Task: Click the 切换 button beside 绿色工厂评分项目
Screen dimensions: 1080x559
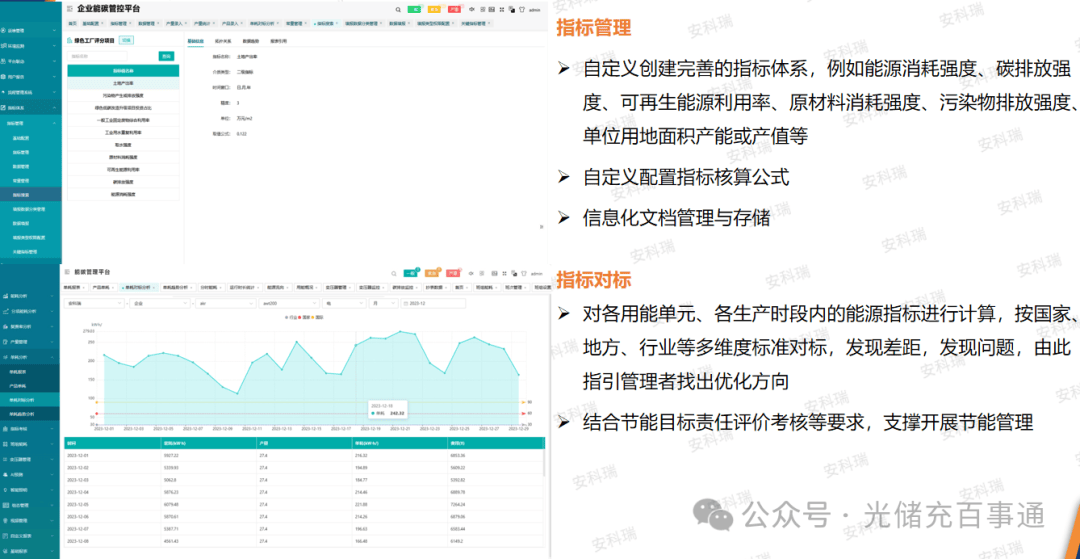Action: (x=126, y=41)
